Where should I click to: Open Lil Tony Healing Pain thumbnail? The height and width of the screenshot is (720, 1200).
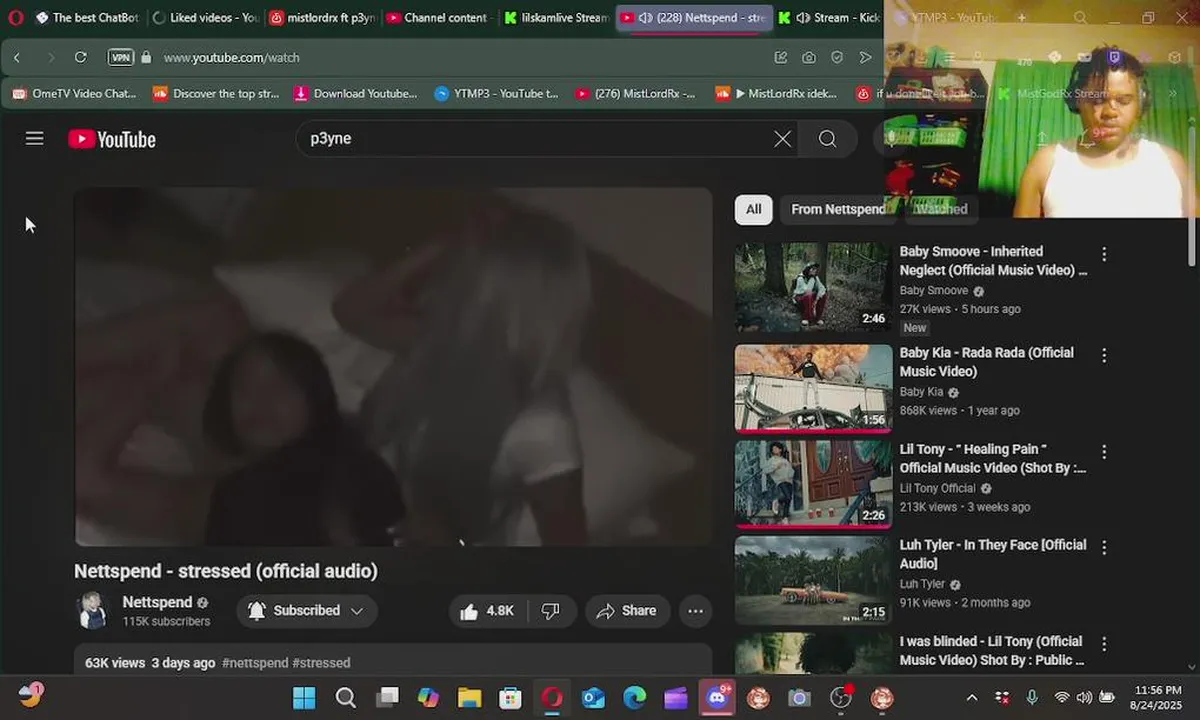click(x=813, y=485)
